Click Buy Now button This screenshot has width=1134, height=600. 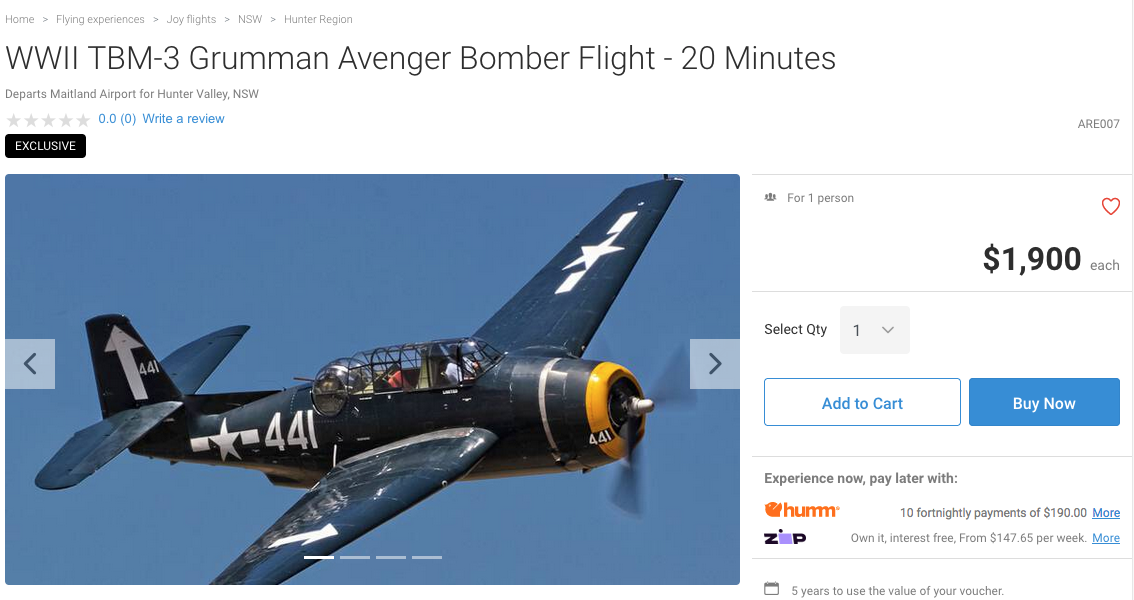(x=1044, y=403)
